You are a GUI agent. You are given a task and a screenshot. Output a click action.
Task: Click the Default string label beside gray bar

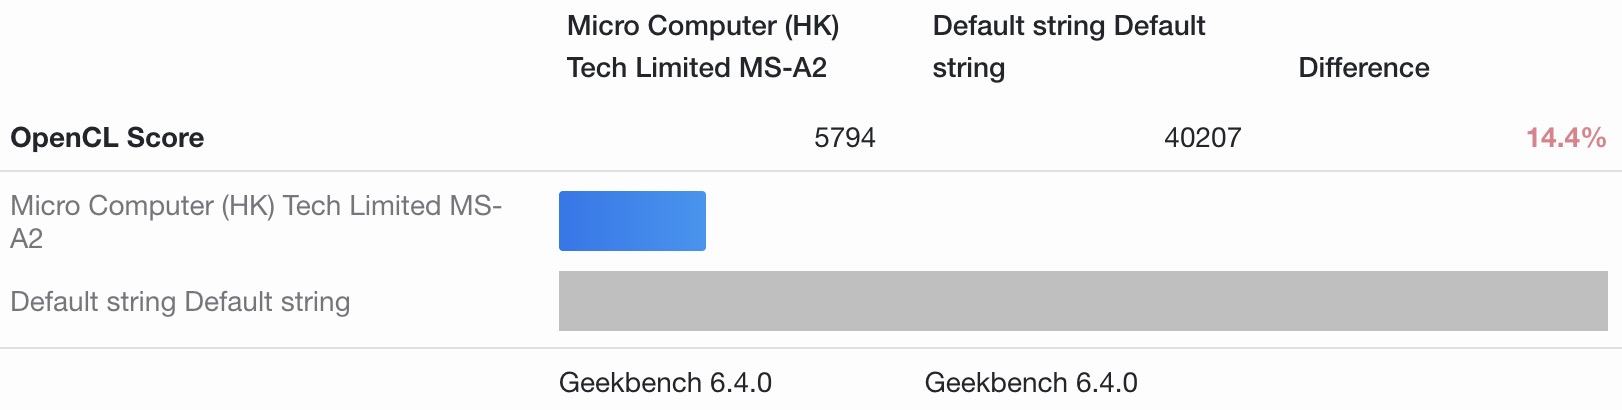pos(180,302)
